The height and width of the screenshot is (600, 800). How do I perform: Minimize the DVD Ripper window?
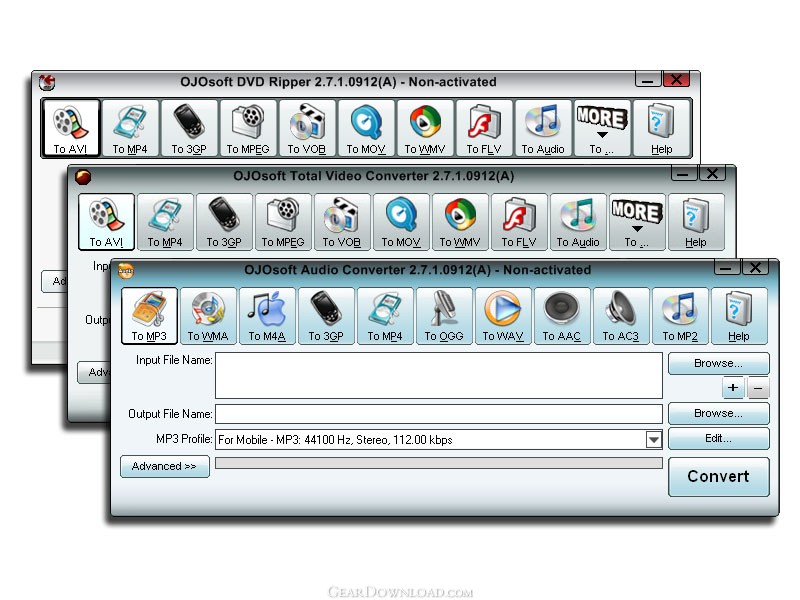tap(648, 80)
